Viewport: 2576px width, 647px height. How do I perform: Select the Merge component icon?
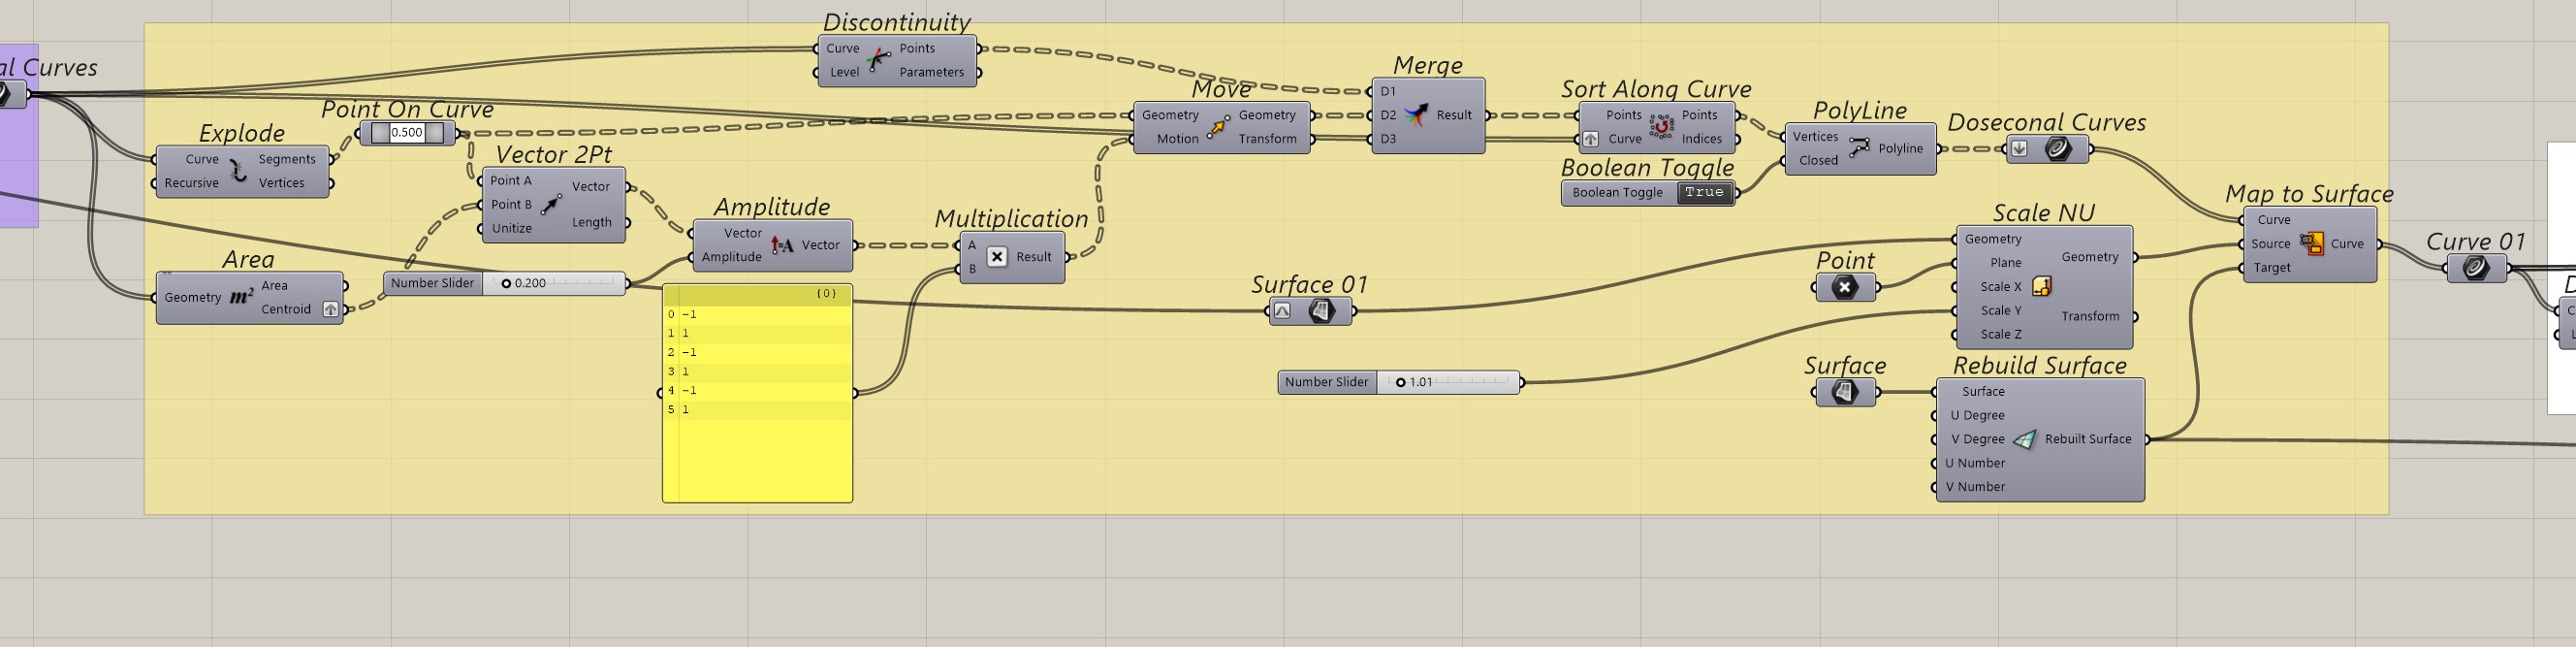pyautogui.click(x=1416, y=115)
